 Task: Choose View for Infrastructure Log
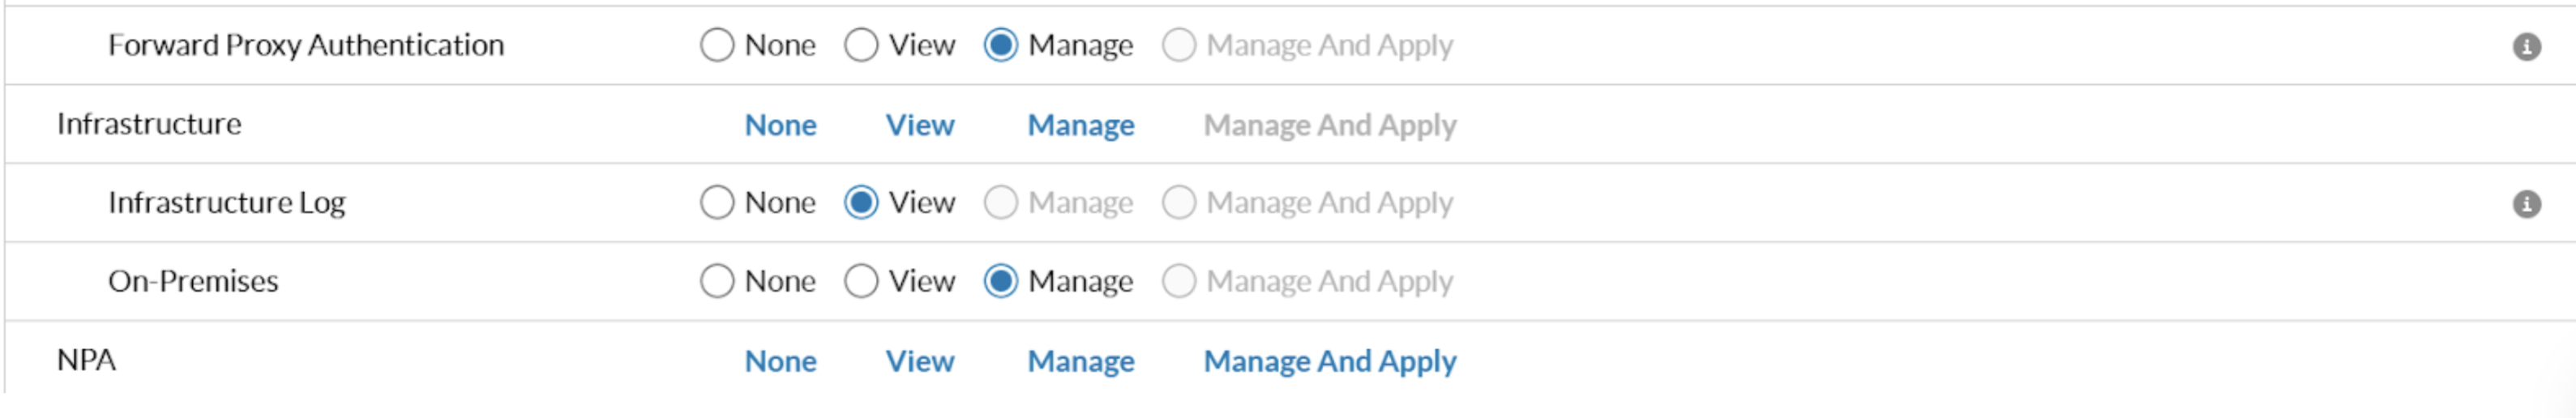coord(861,203)
